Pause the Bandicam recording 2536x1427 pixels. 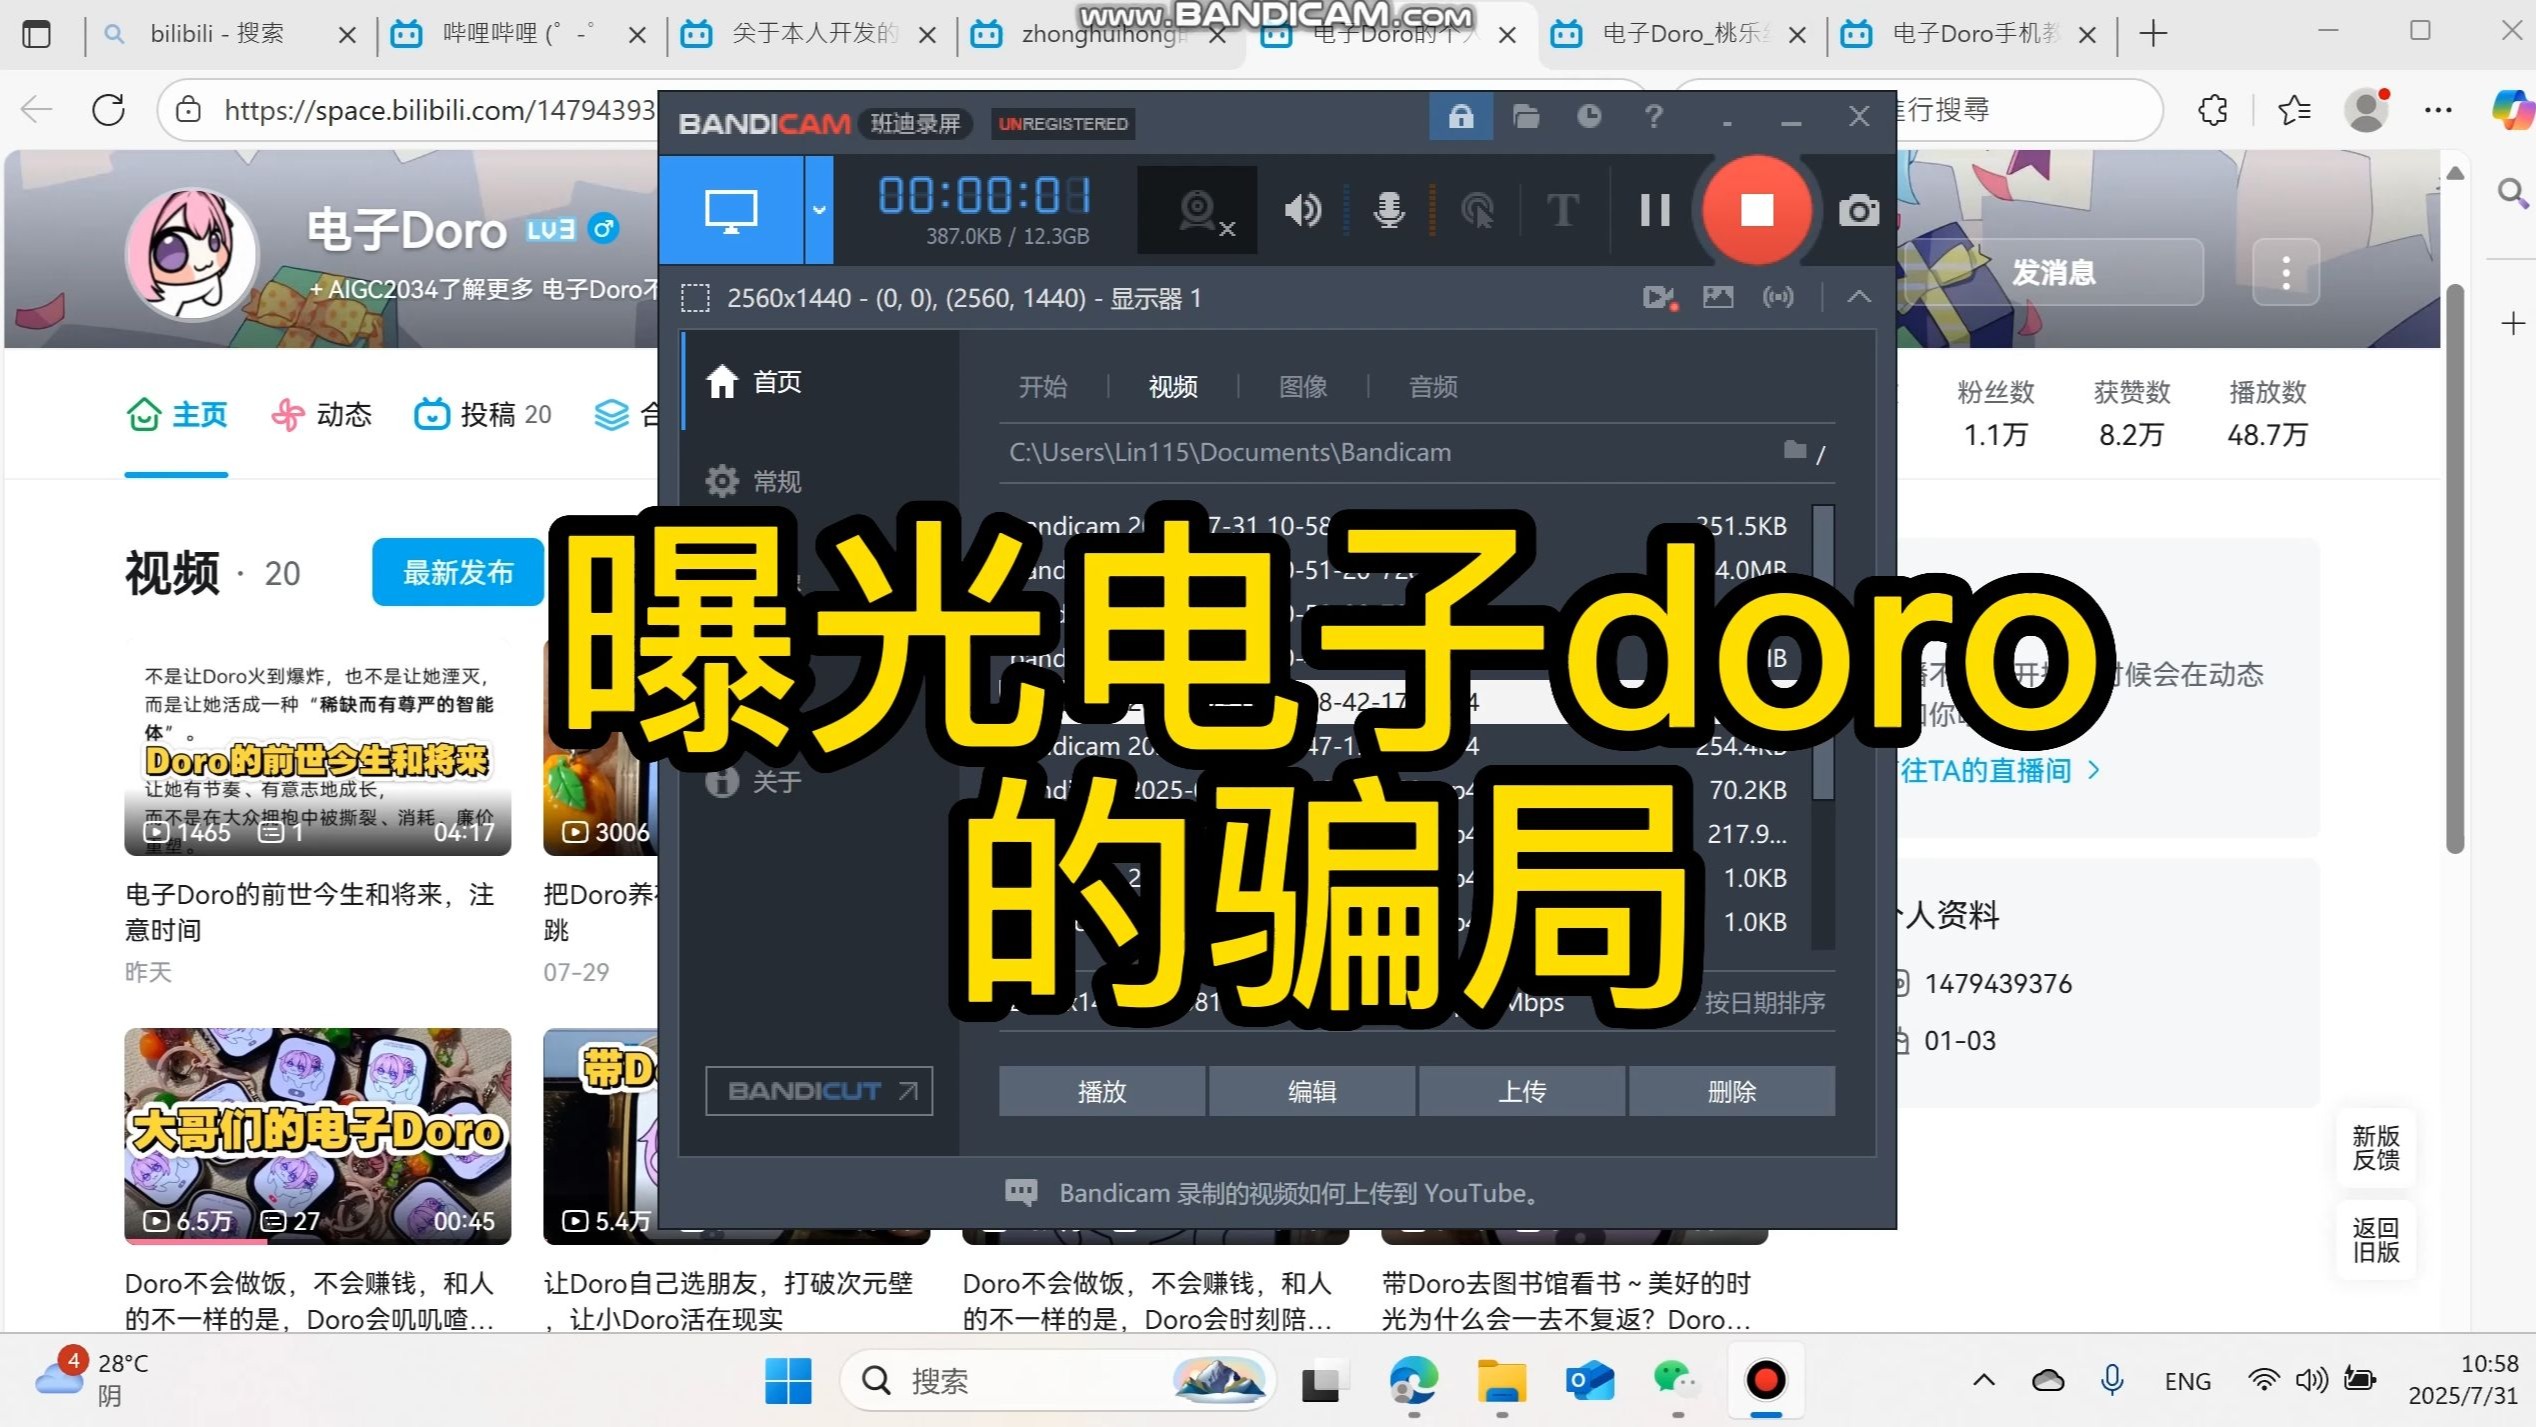point(1655,210)
